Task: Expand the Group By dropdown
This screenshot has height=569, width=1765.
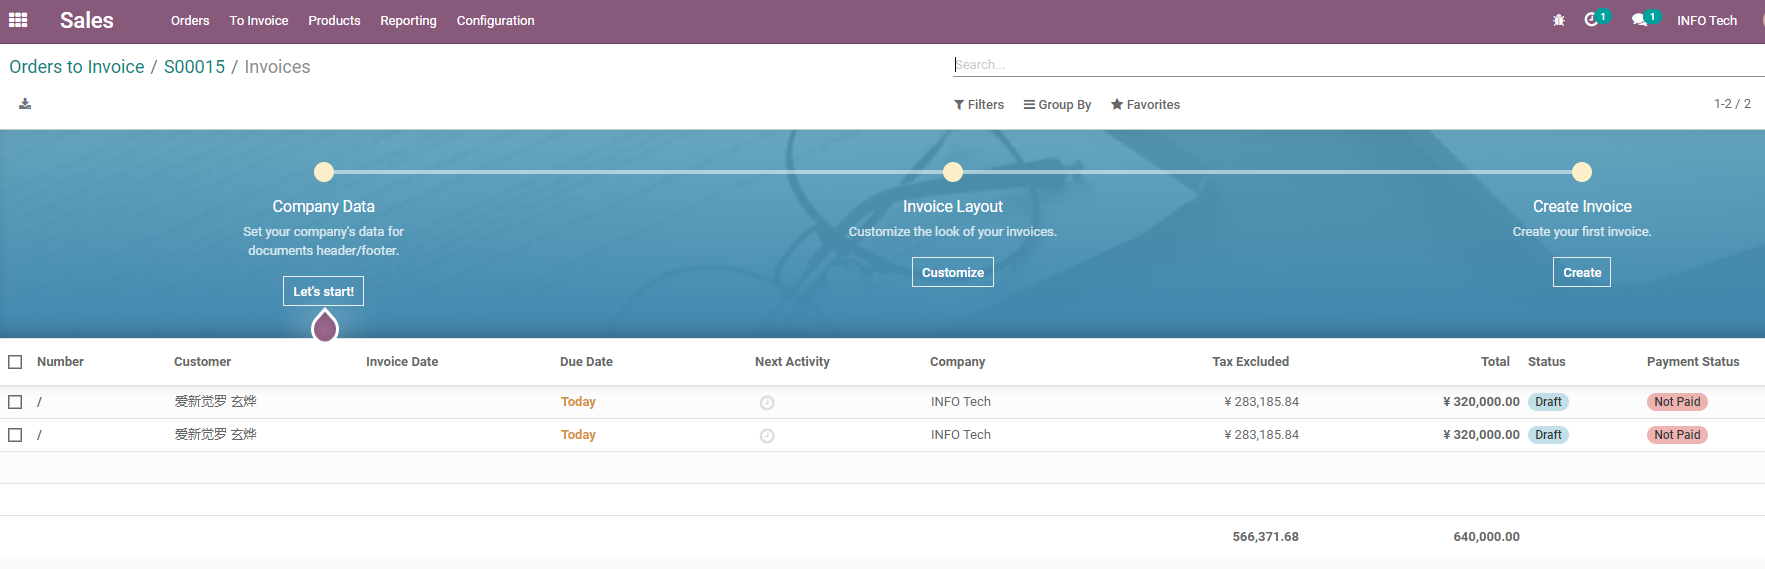Action: point(1057,105)
